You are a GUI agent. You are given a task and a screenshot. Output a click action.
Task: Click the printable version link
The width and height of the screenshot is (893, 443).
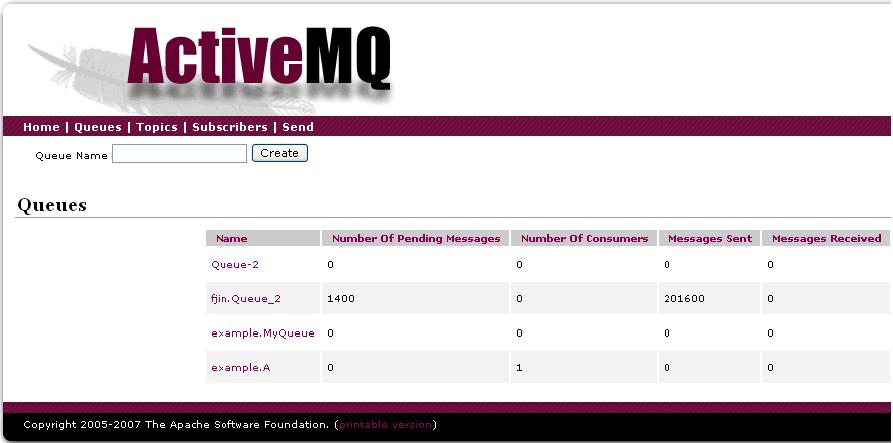tap(385, 424)
